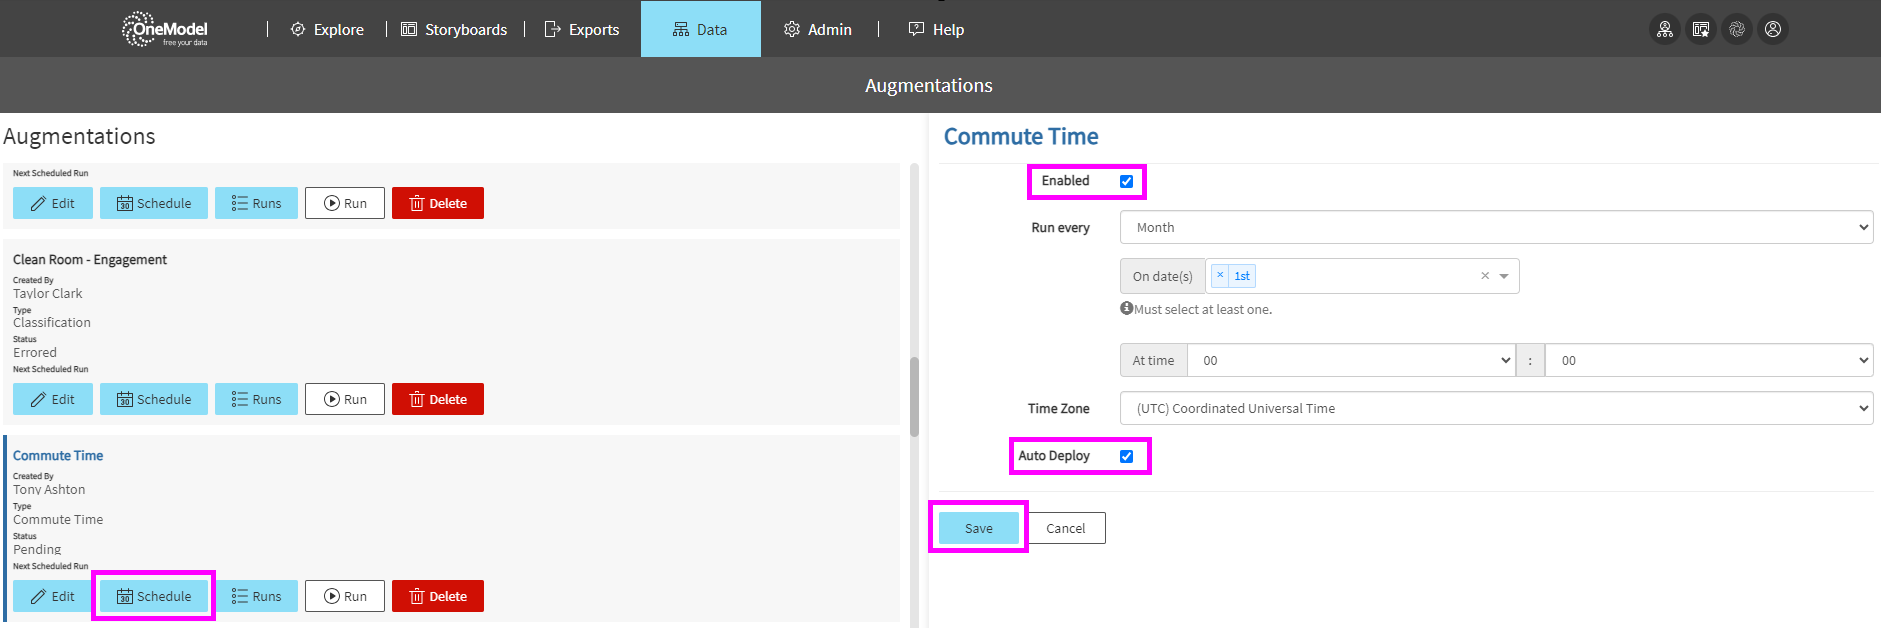The width and height of the screenshot is (1881, 628).
Task: Delete the Commute Time augmentation
Action: 437,596
